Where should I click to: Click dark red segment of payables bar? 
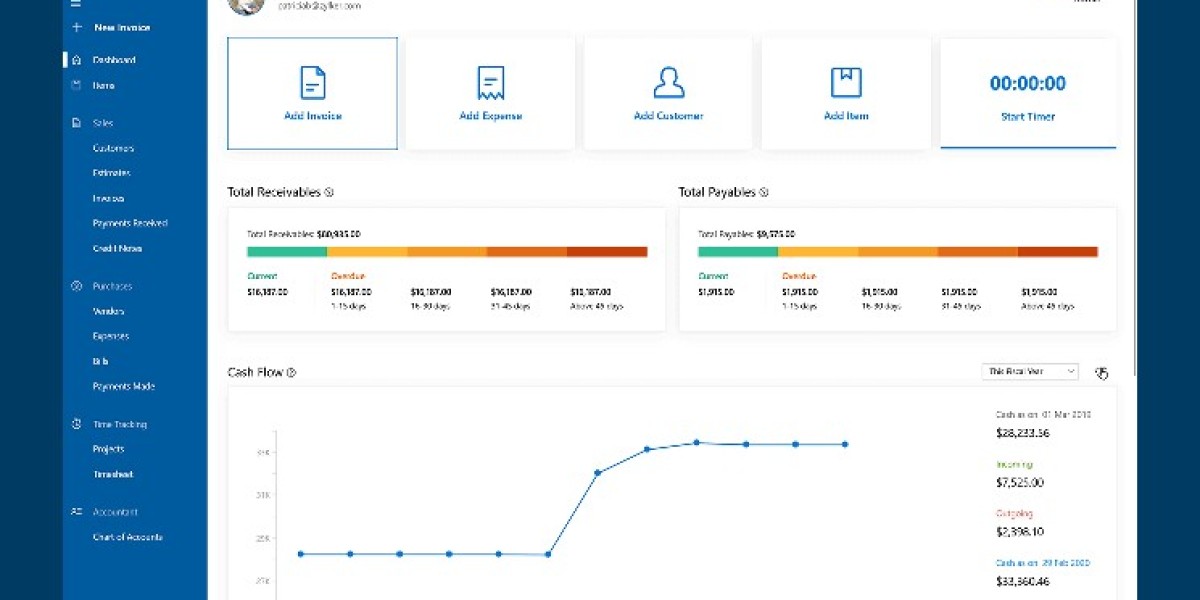1058,251
